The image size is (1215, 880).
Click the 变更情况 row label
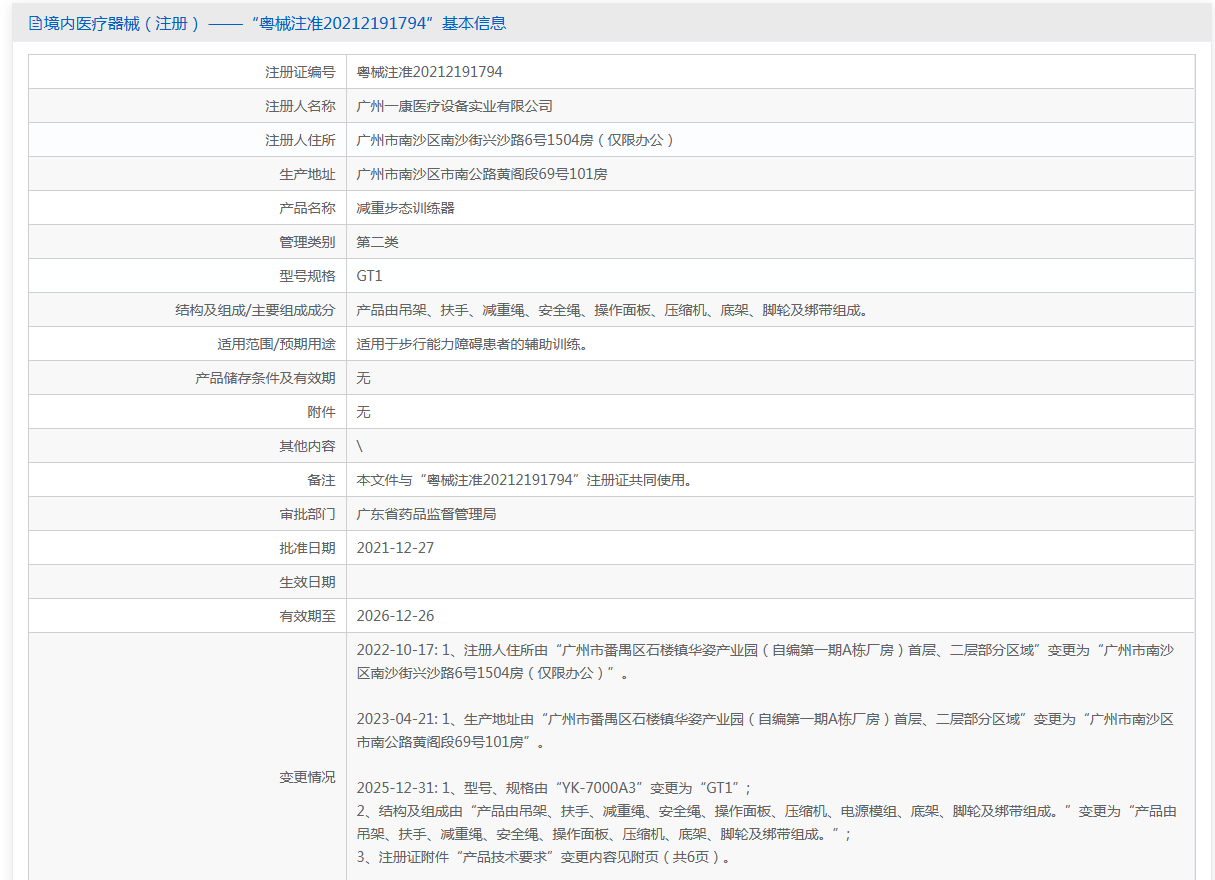tap(307, 777)
